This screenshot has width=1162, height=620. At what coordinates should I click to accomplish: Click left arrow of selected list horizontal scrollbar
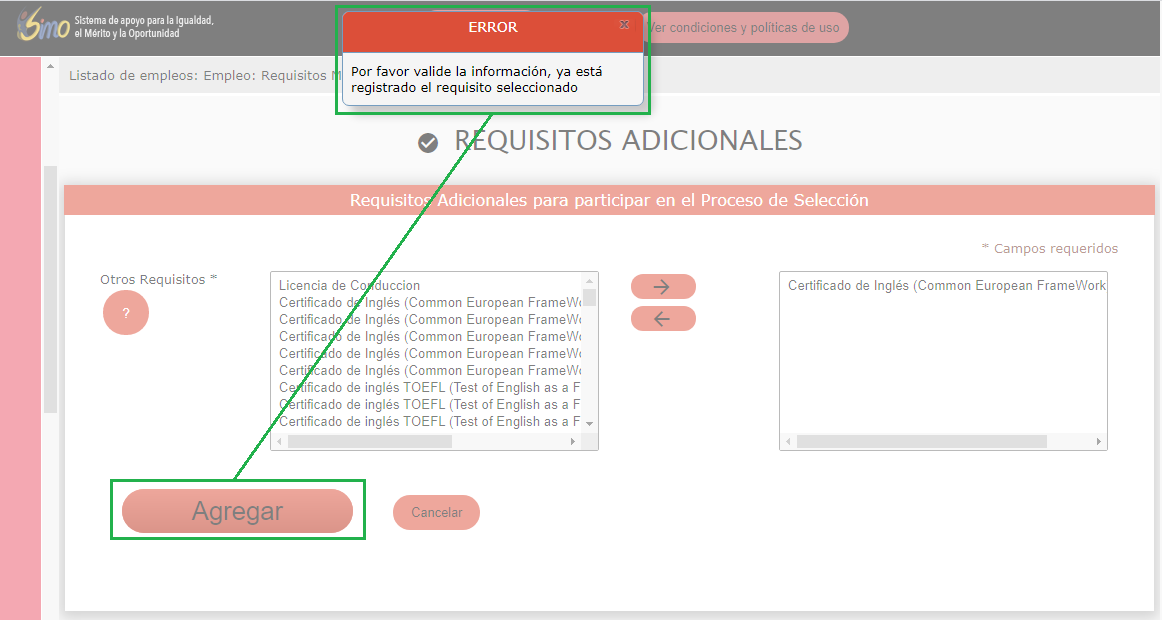789,441
